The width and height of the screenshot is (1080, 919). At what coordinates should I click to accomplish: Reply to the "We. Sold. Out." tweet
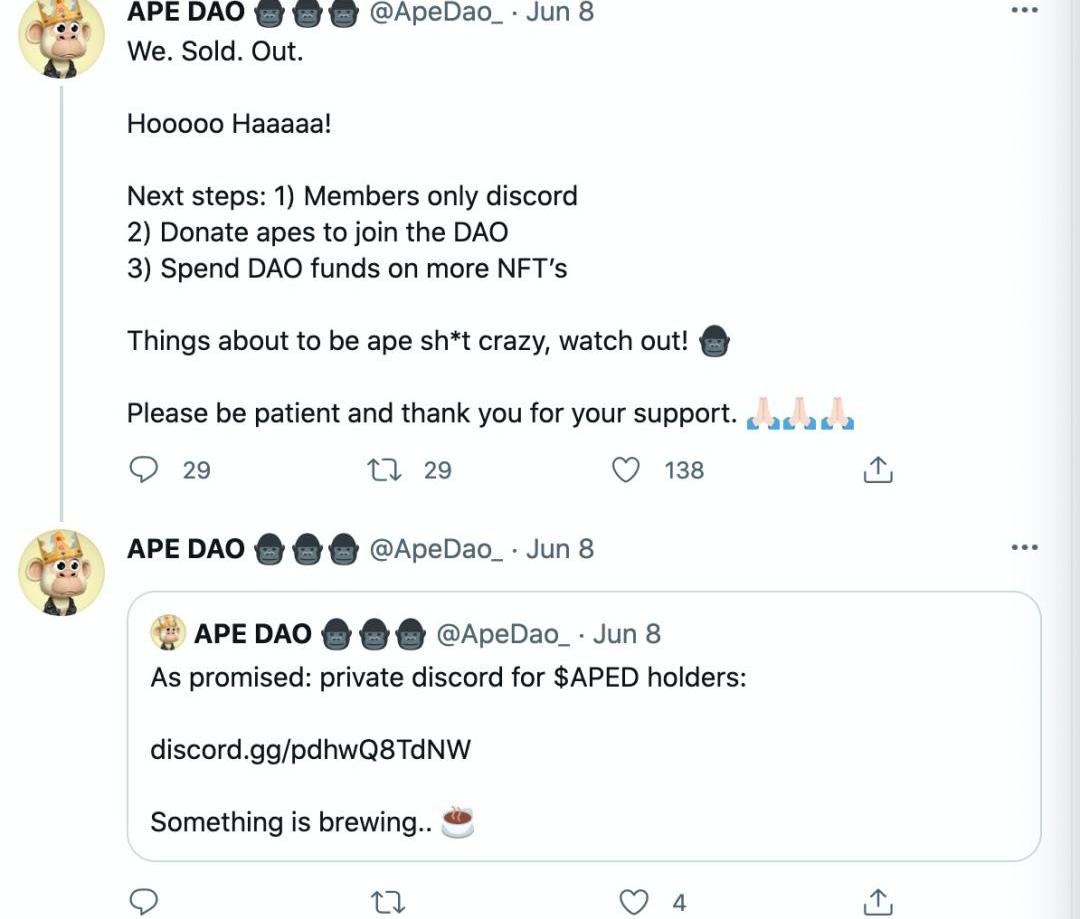click(x=145, y=469)
